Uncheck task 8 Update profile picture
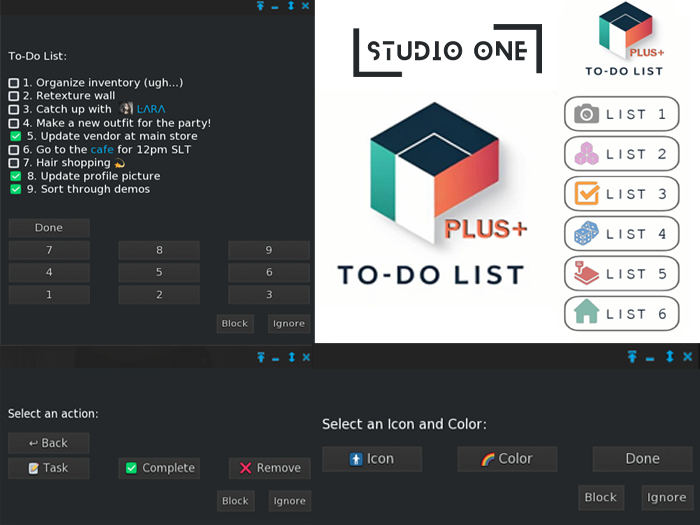This screenshot has width=700, height=525. [16, 176]
